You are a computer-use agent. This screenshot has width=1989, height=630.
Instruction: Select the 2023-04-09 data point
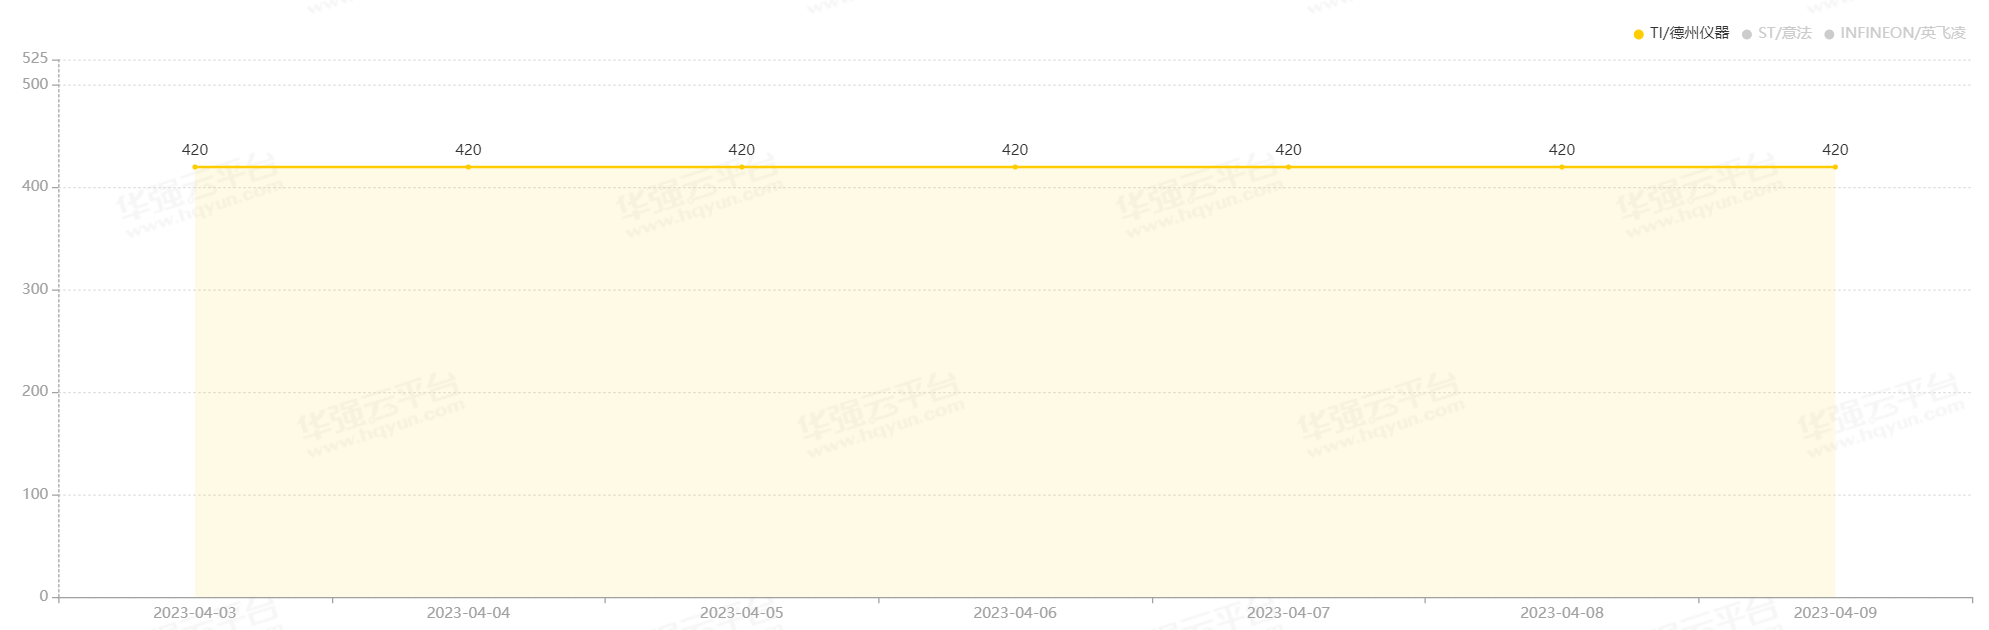point(1835,167)
